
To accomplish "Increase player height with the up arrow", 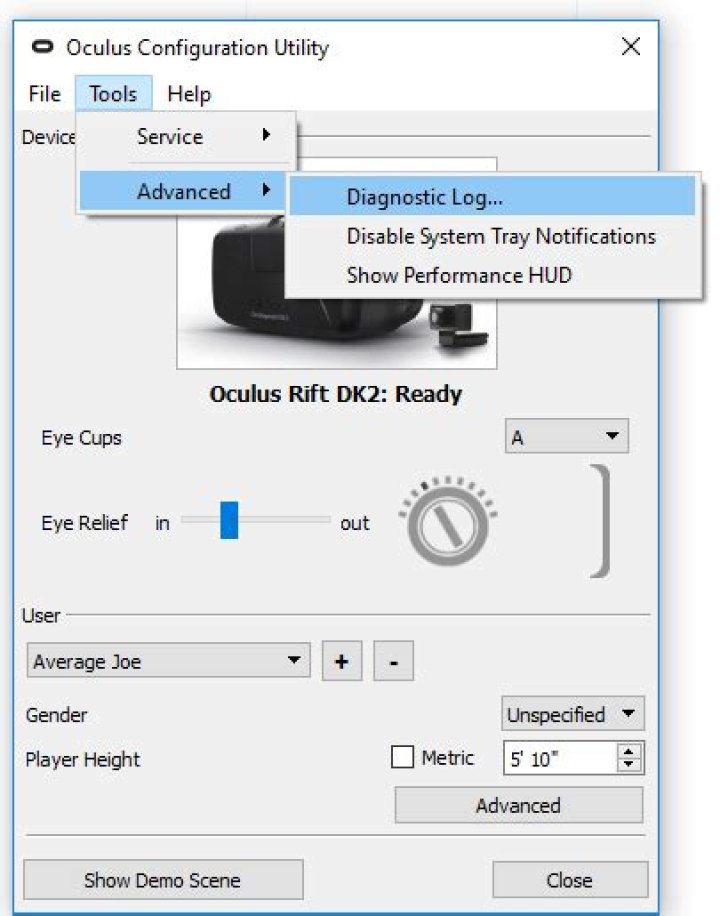I will pyautogui.click(x=629, y=751).
